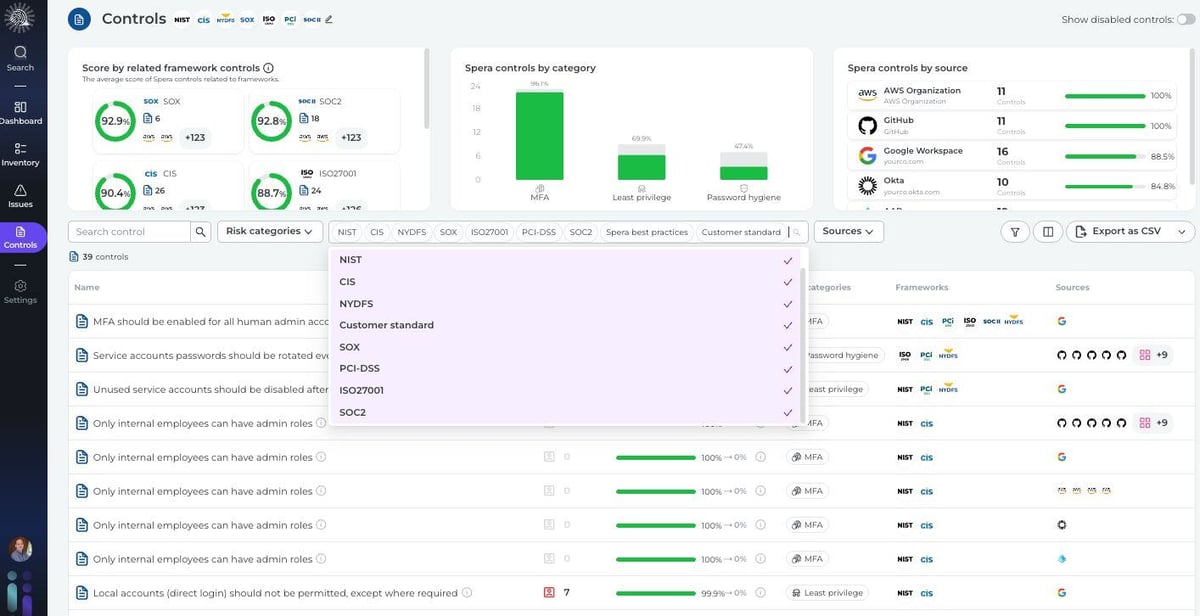Open Search in the sidebar

tap(20, 58)
